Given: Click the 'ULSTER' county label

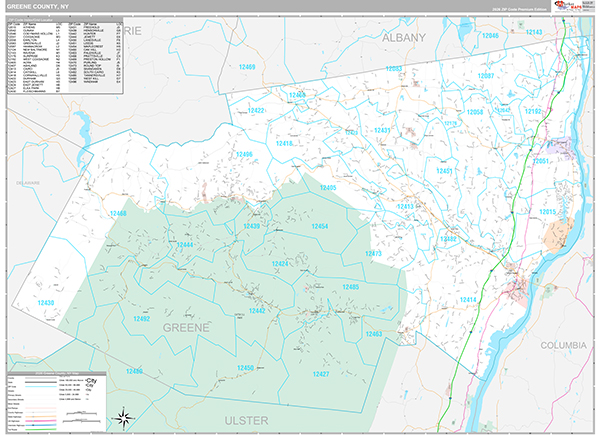Looking at the screenshot, I should coord(246,420).
